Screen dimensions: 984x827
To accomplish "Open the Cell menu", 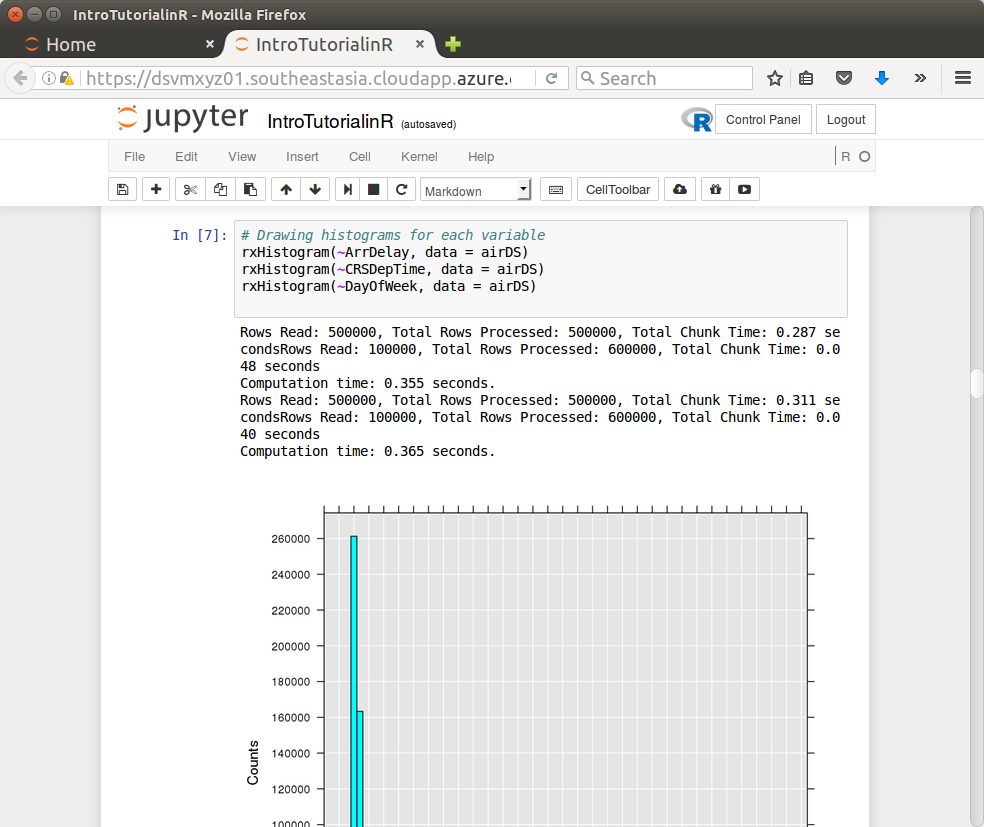I will (360, 156).
